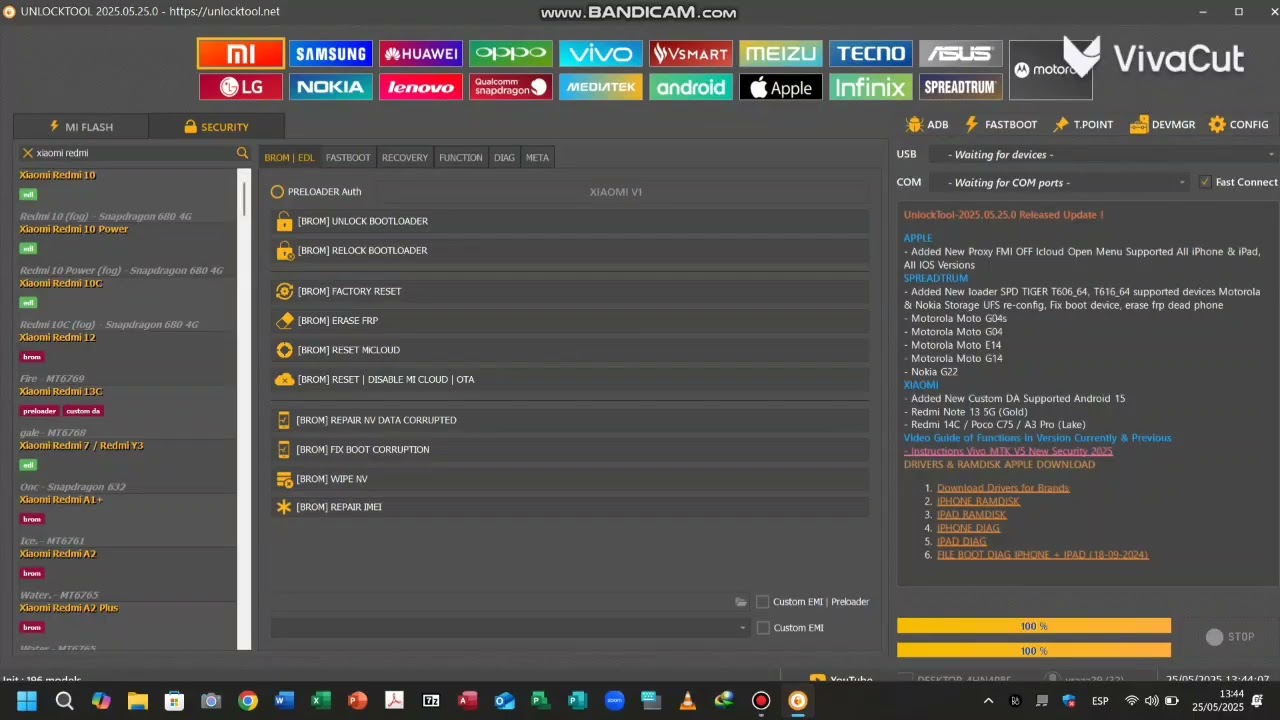Choose the Infinix brand logo
The height and width of the screenshot is (720, 1280).
tap(871, 87)
